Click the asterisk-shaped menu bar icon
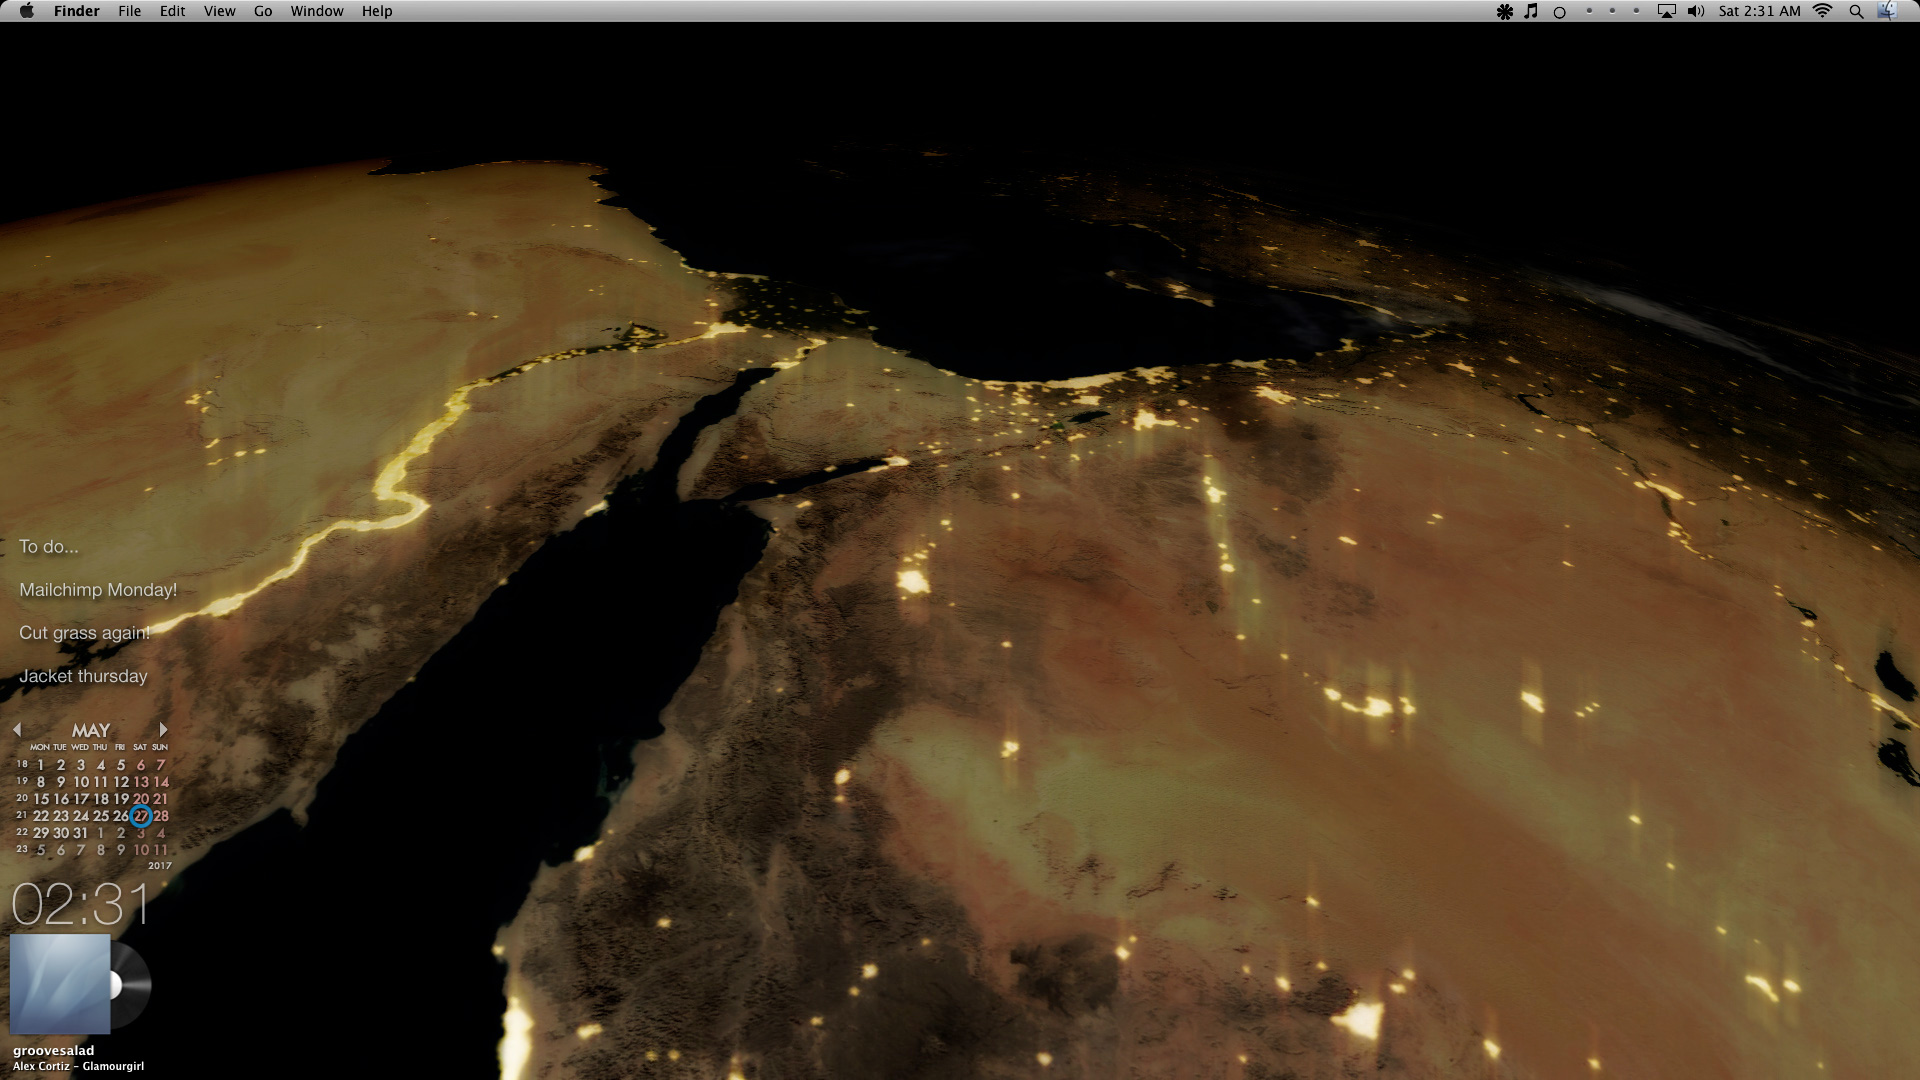 (x=1504, y=12)
